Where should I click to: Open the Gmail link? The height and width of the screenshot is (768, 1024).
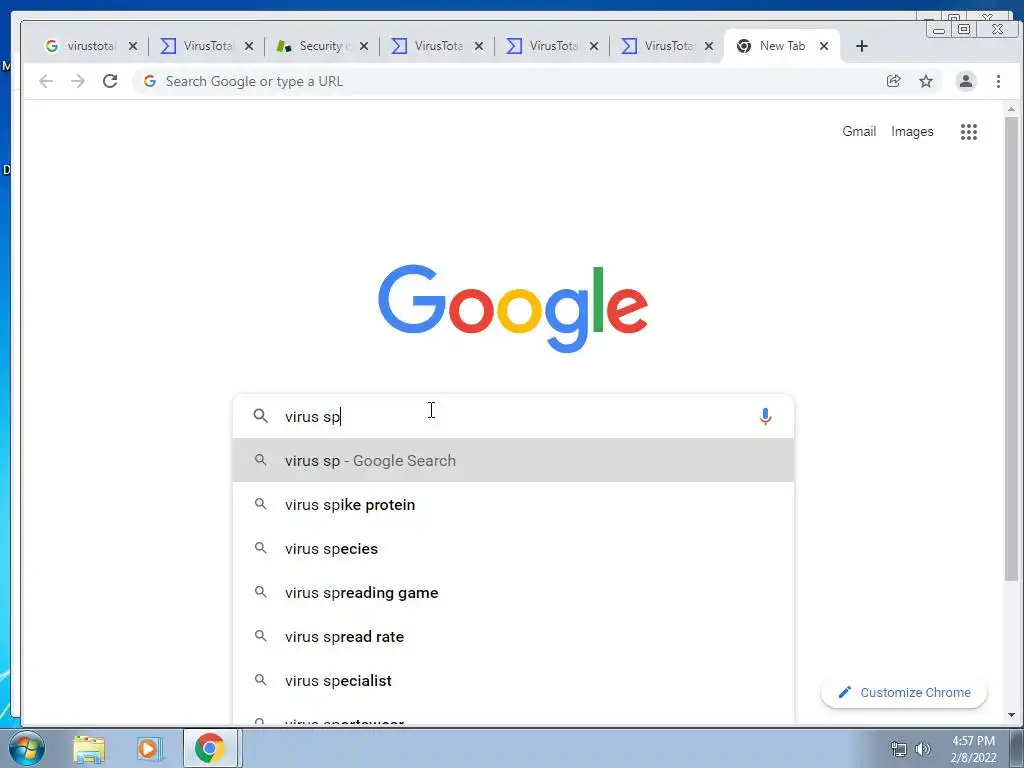tap(859, 131)
